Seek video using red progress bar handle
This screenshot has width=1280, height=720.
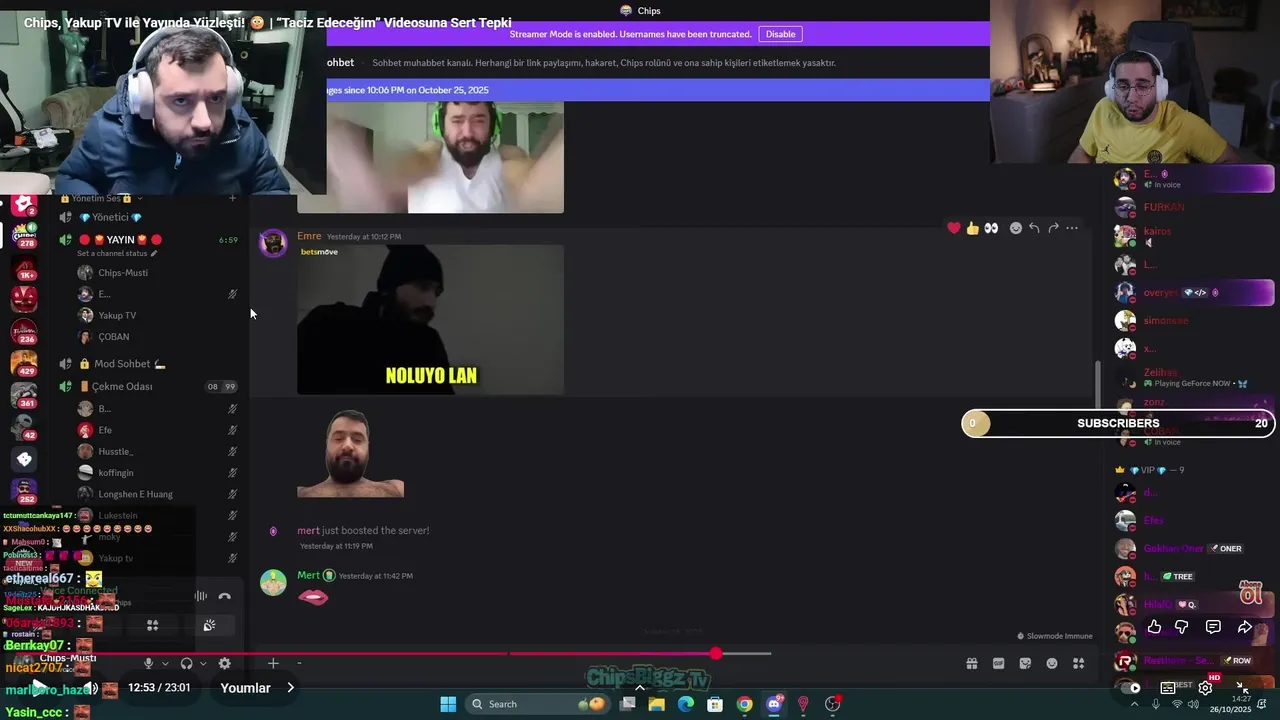coord(716,654)
